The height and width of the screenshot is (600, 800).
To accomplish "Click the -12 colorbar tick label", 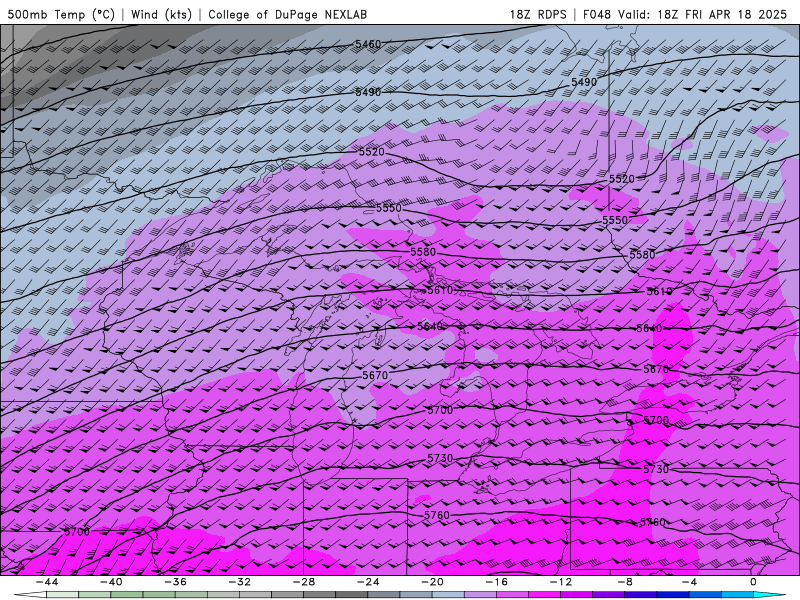I will 561,582.
